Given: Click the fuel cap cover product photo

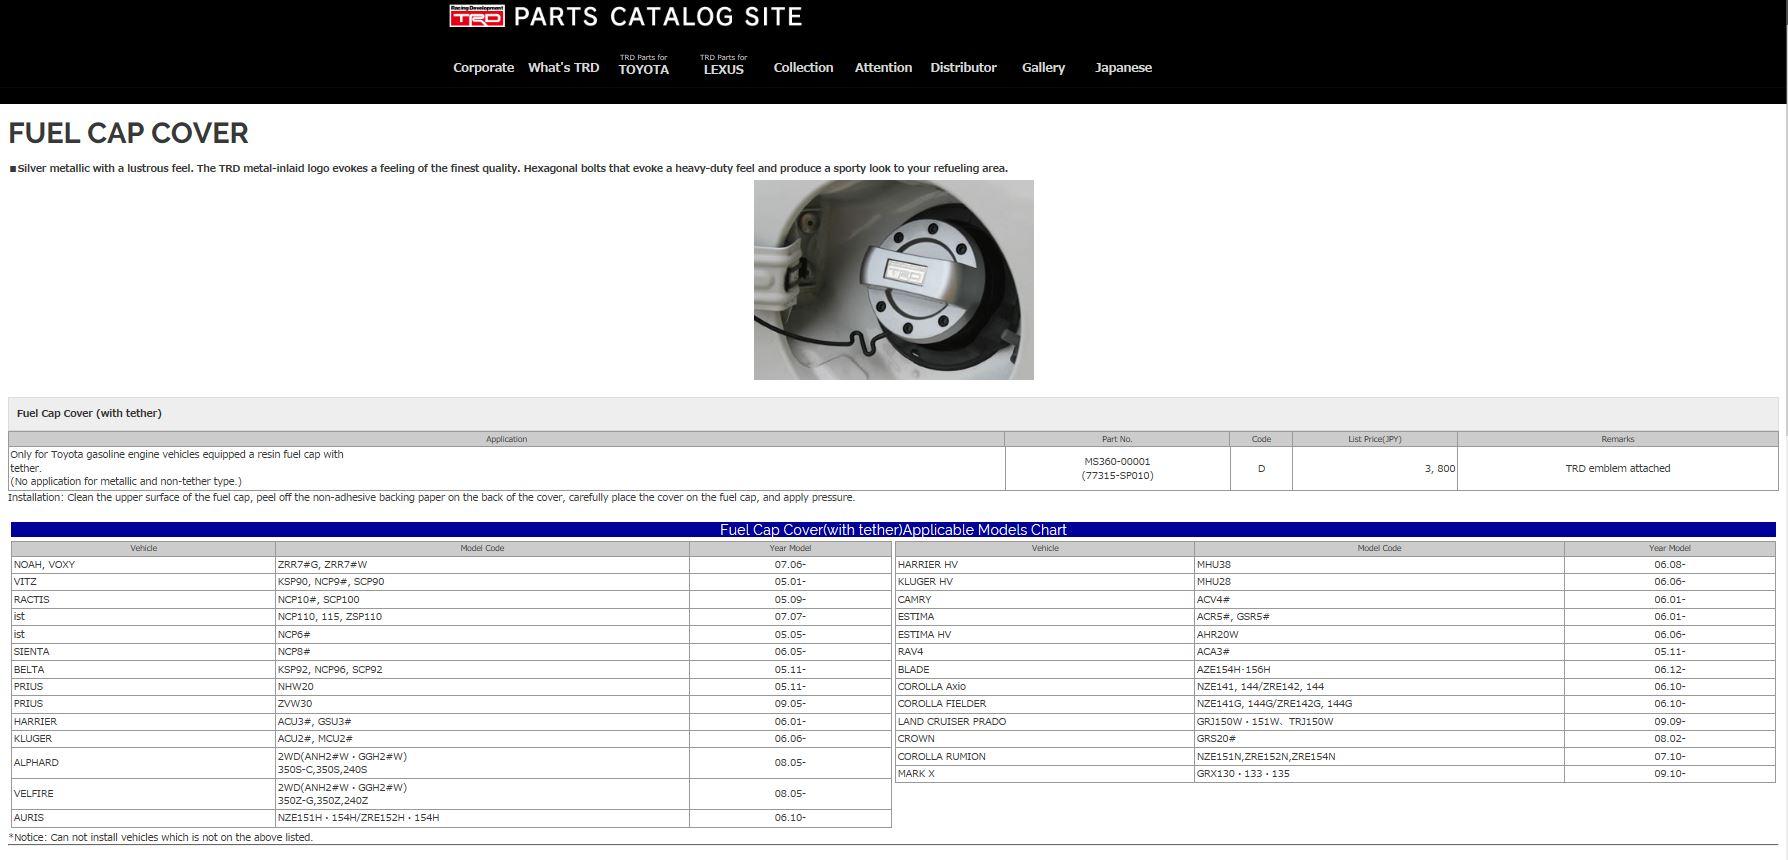Looking at the screenshot, I should pos(893,280).
